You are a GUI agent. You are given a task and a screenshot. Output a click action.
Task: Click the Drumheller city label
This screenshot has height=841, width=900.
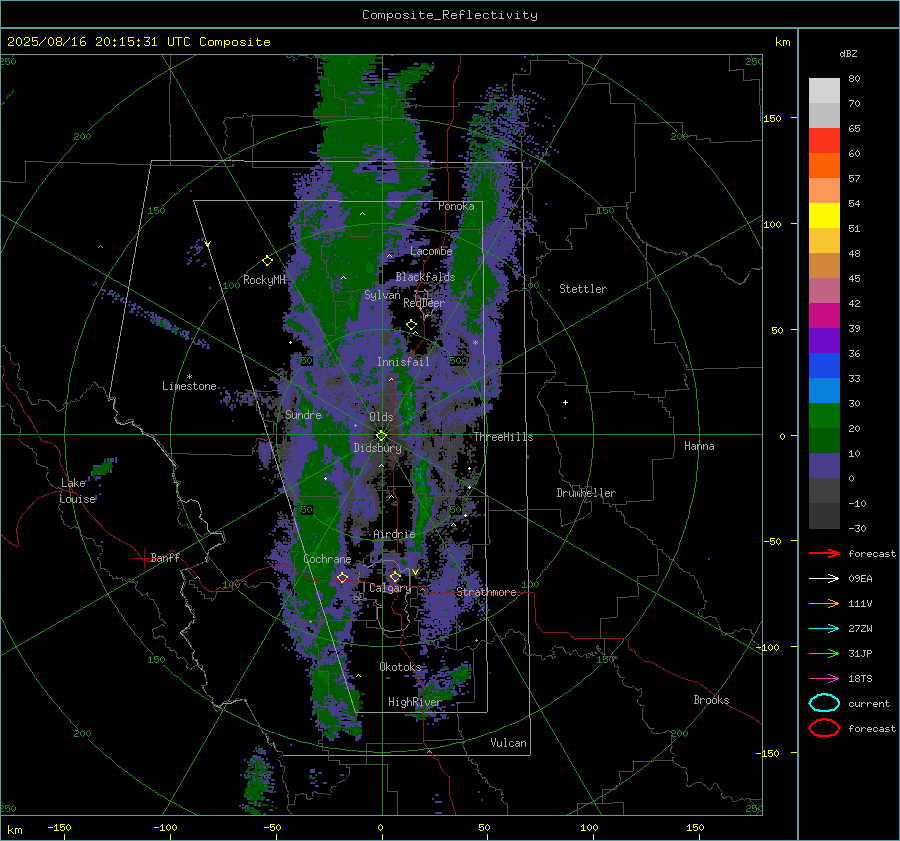[586, 493]
